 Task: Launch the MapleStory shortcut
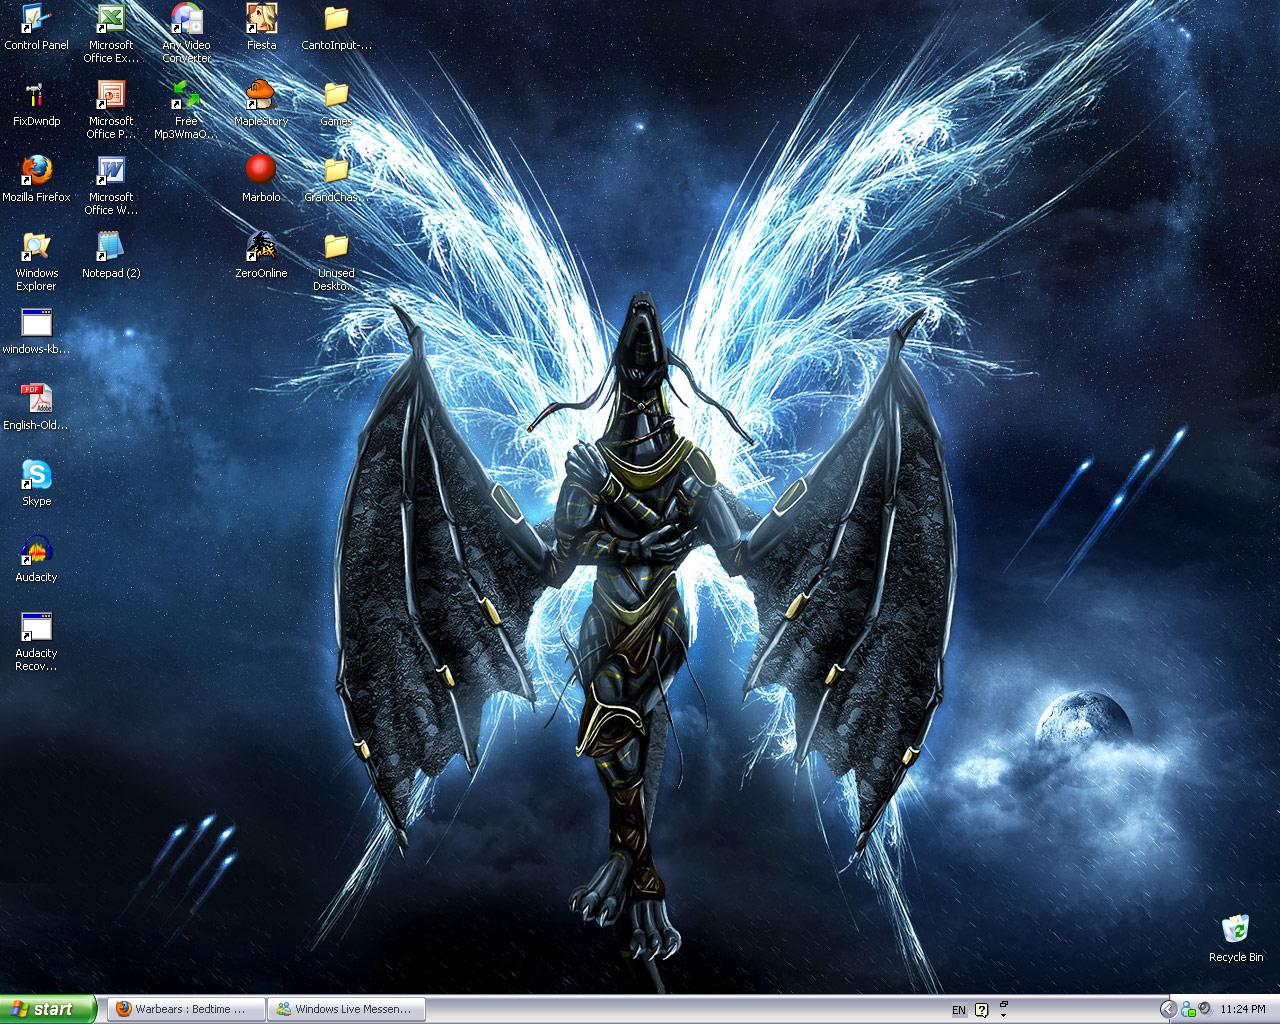tap(261, 103)
